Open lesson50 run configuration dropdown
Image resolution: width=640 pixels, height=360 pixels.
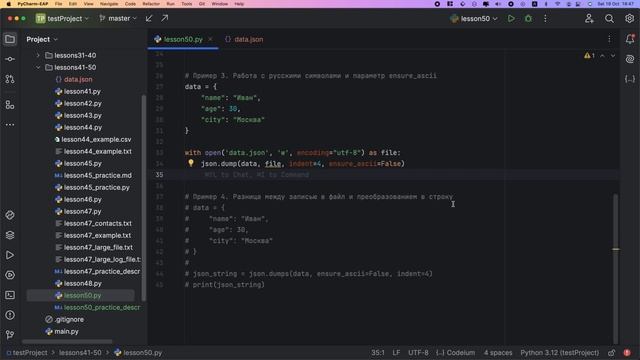tap(474, 18)
